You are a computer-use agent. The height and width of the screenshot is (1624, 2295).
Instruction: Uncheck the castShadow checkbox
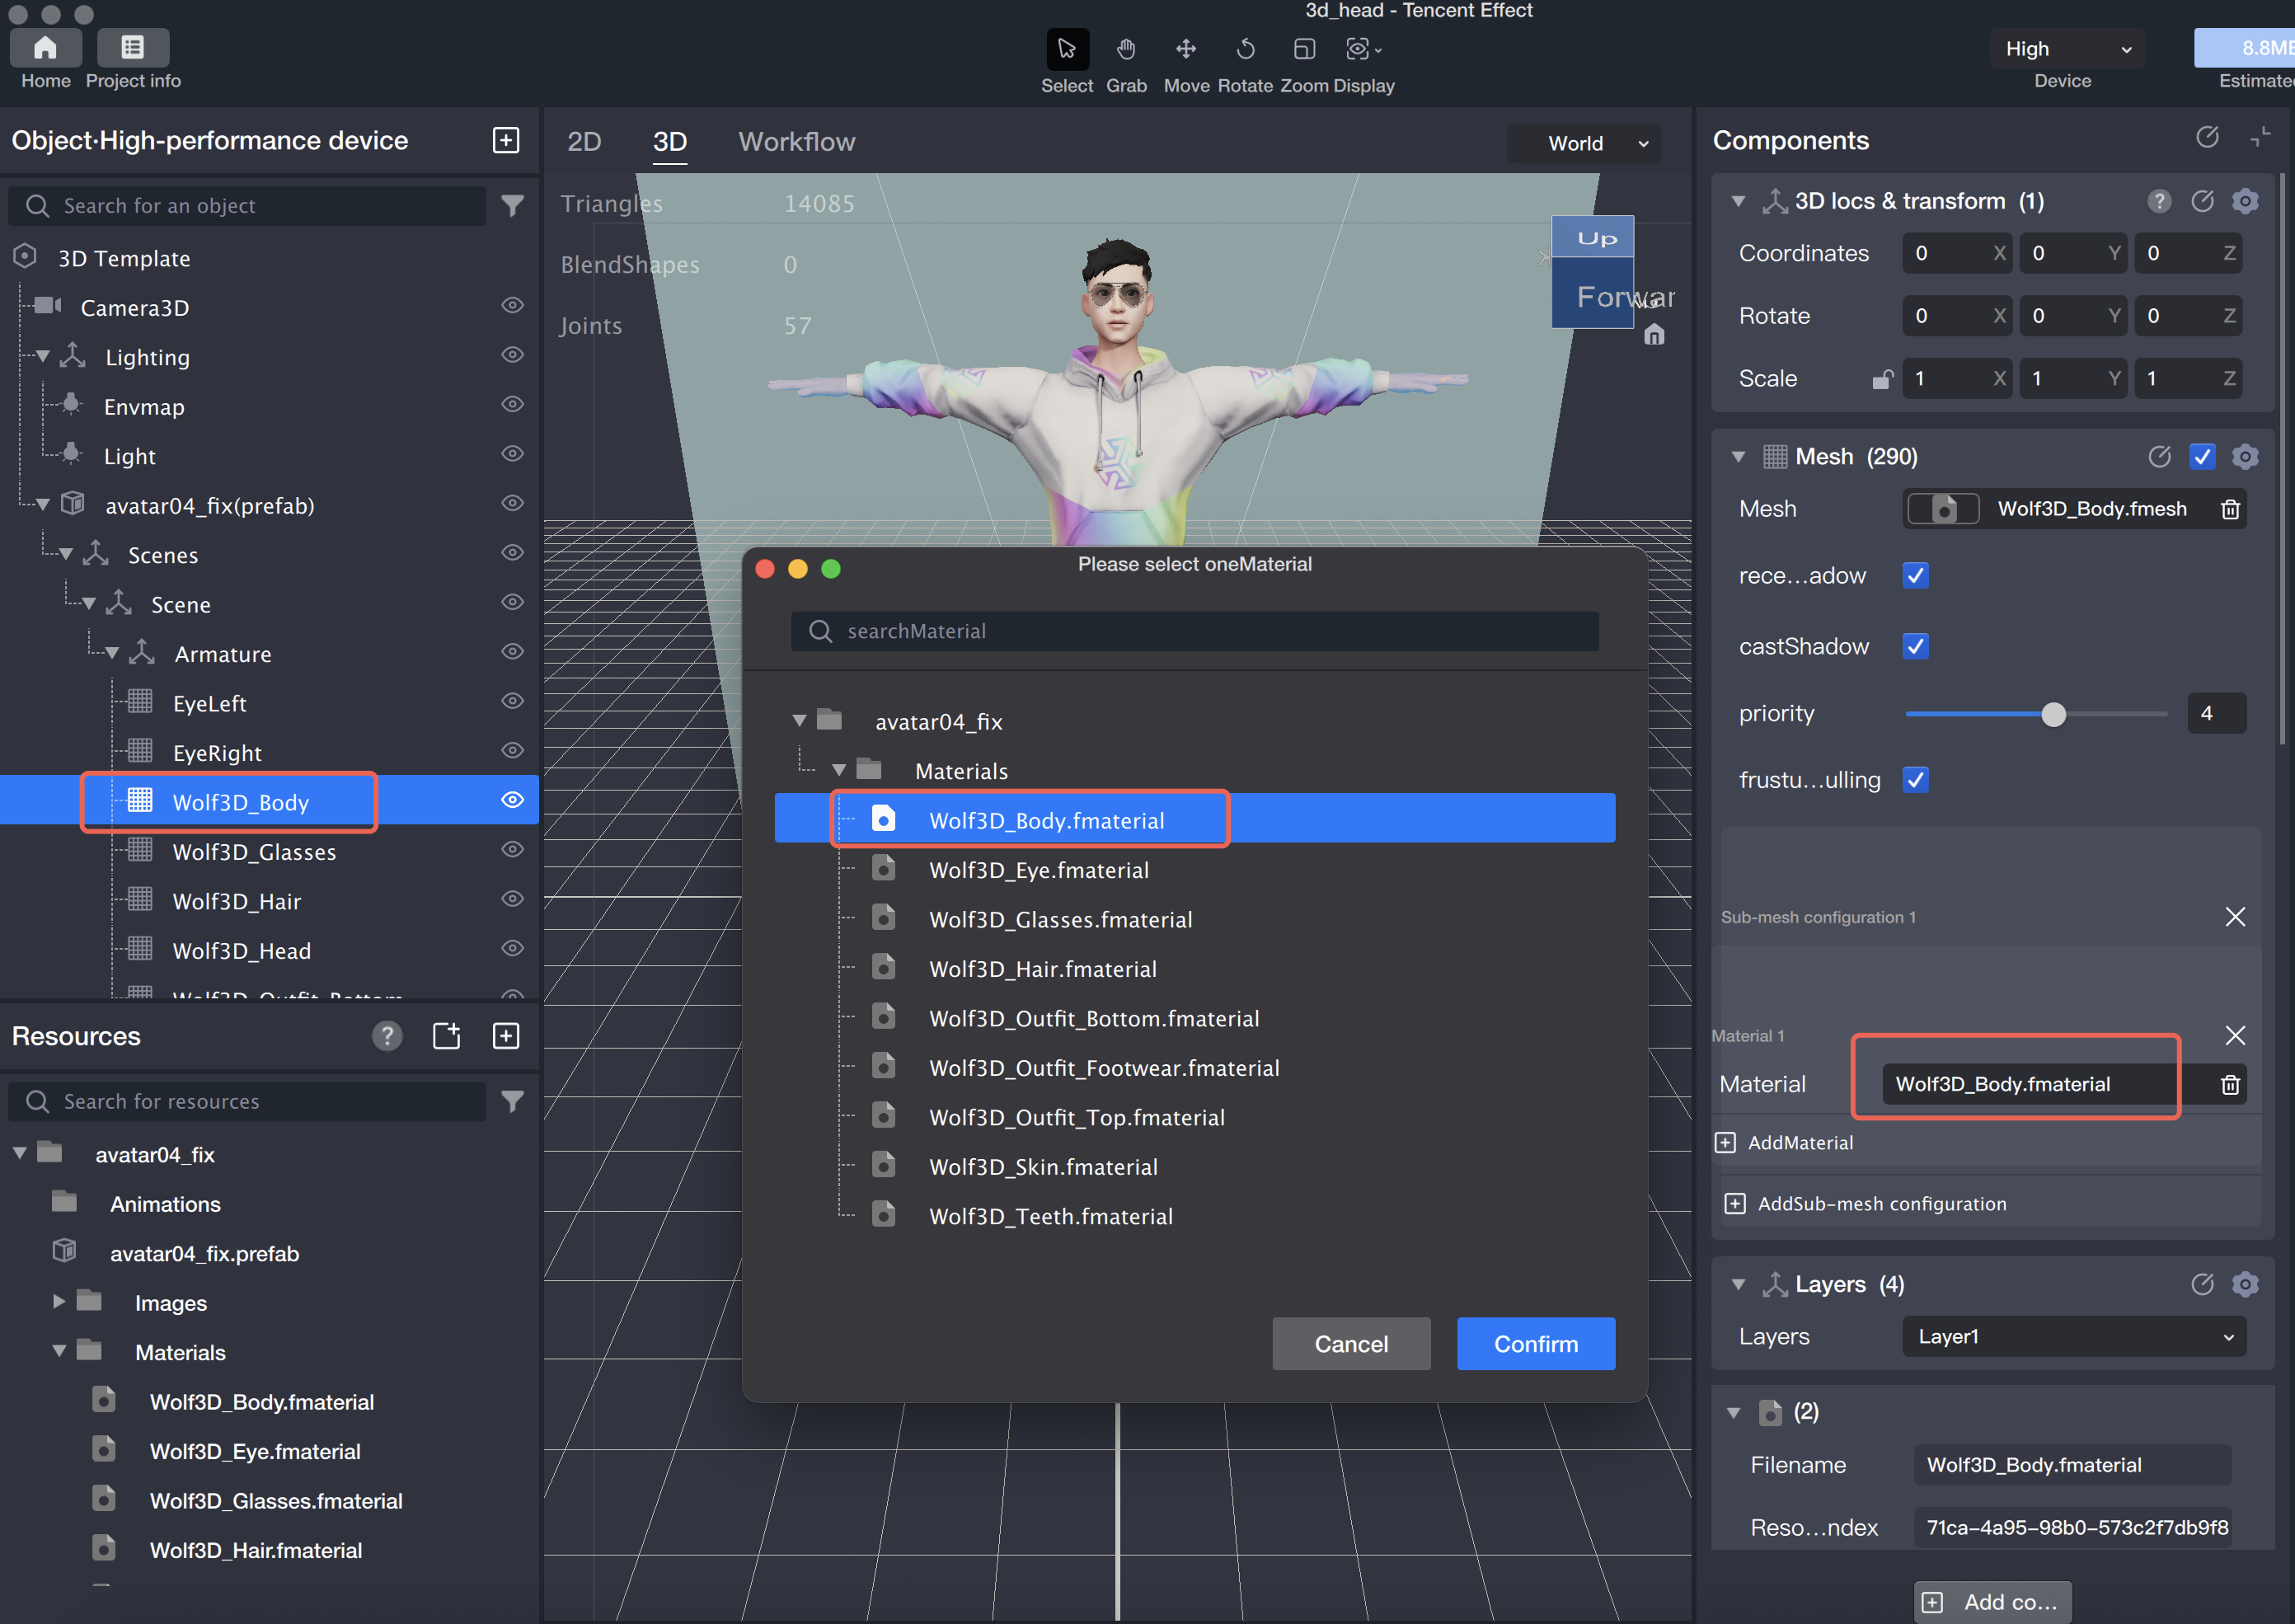coord(1915,646)
